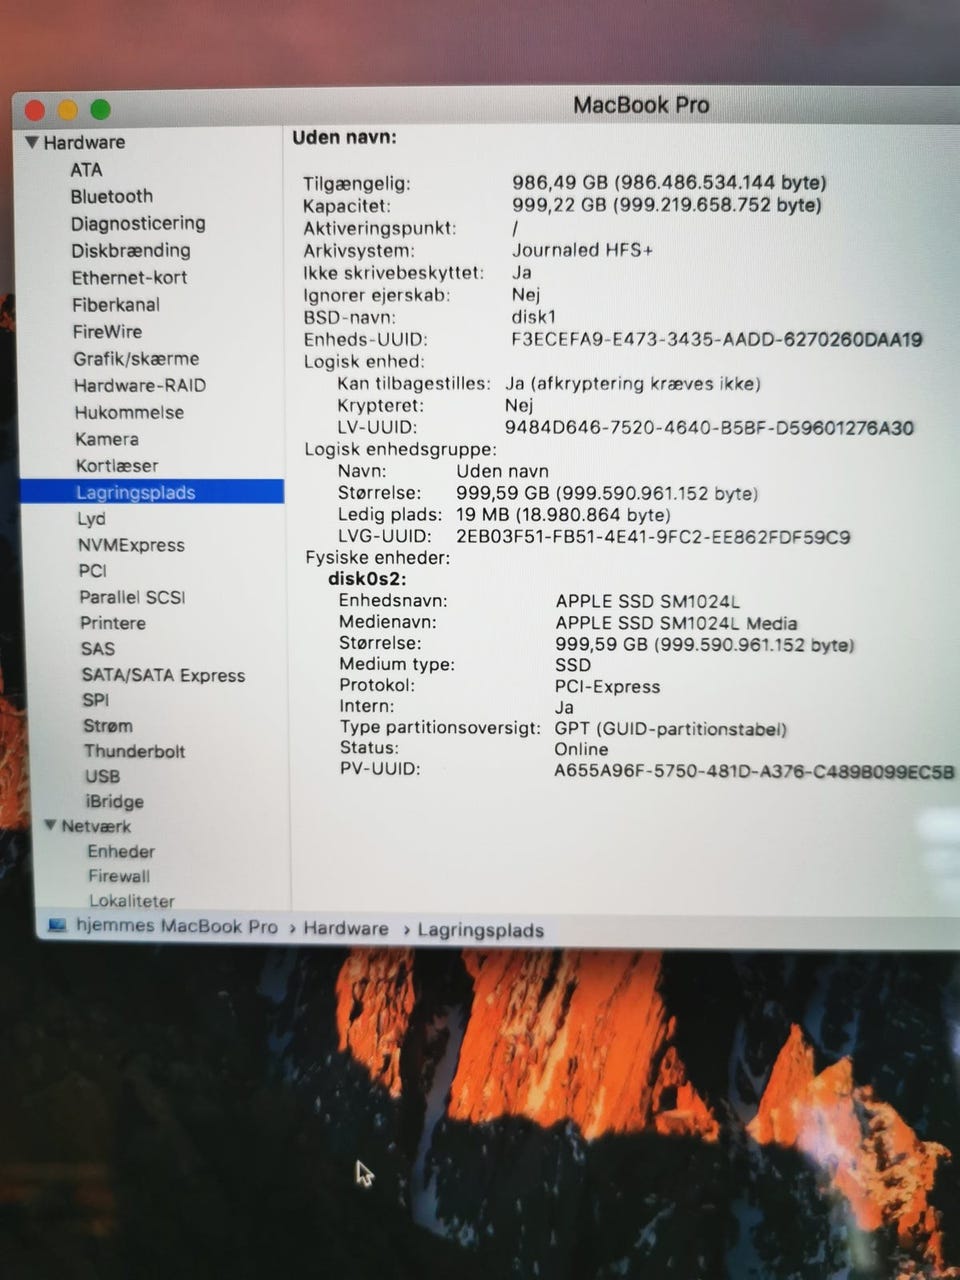Screen dimensions: 960x1280
Task: Click the computer icon in path bar
Action: pyautogui.click(x=59, y=926)
